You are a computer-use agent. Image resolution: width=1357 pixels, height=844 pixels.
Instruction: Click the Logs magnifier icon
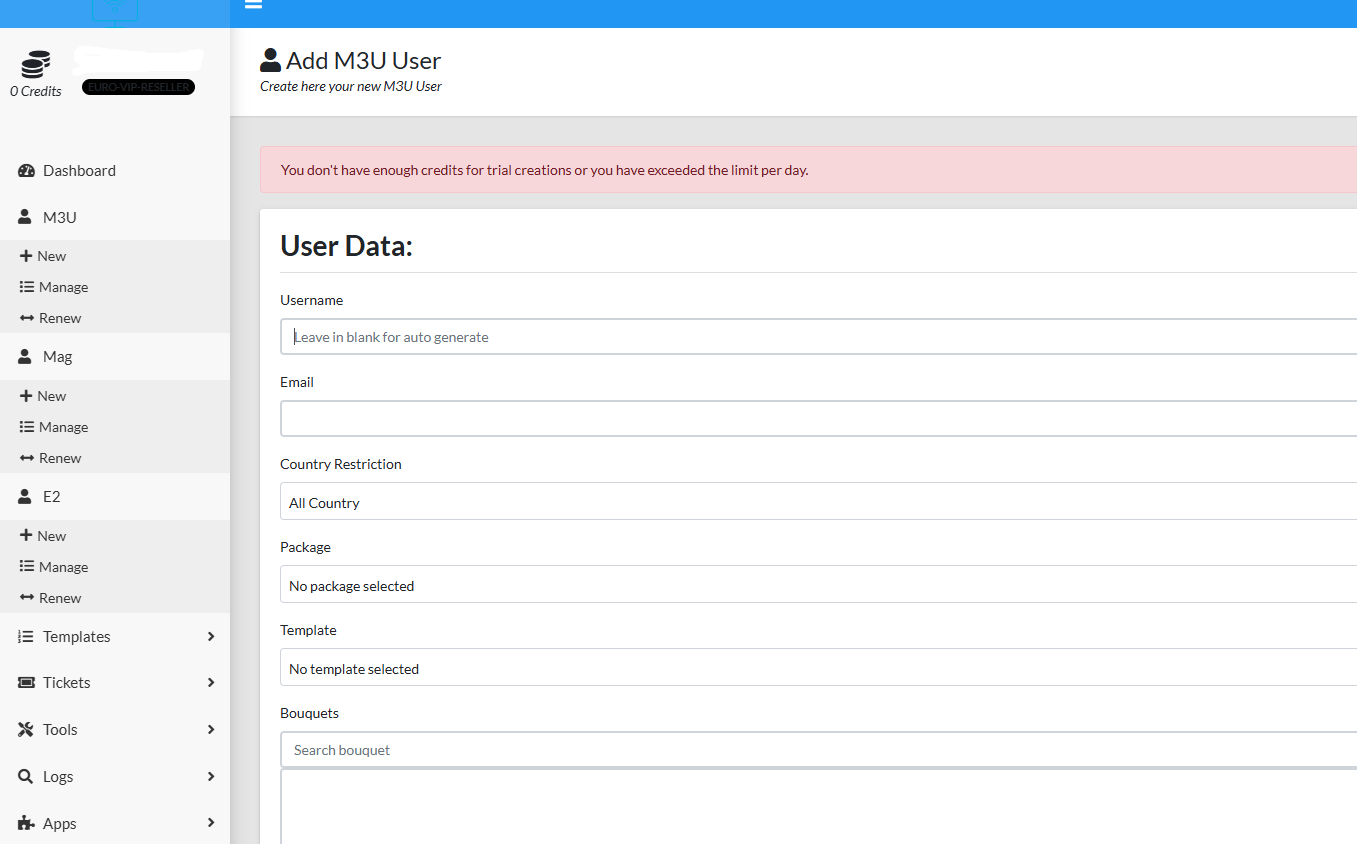coord(27,777)
